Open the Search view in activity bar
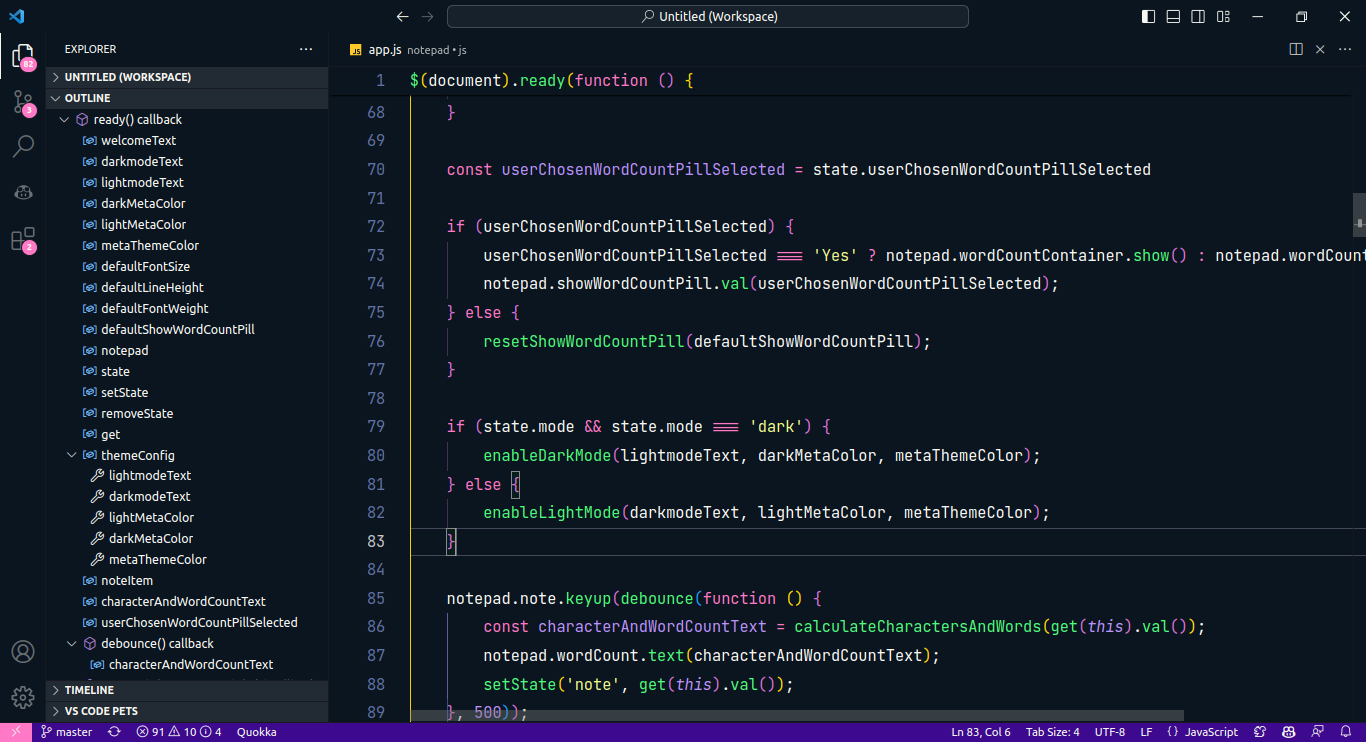This screenshot has width=1366, height=742. pos(22,147)
